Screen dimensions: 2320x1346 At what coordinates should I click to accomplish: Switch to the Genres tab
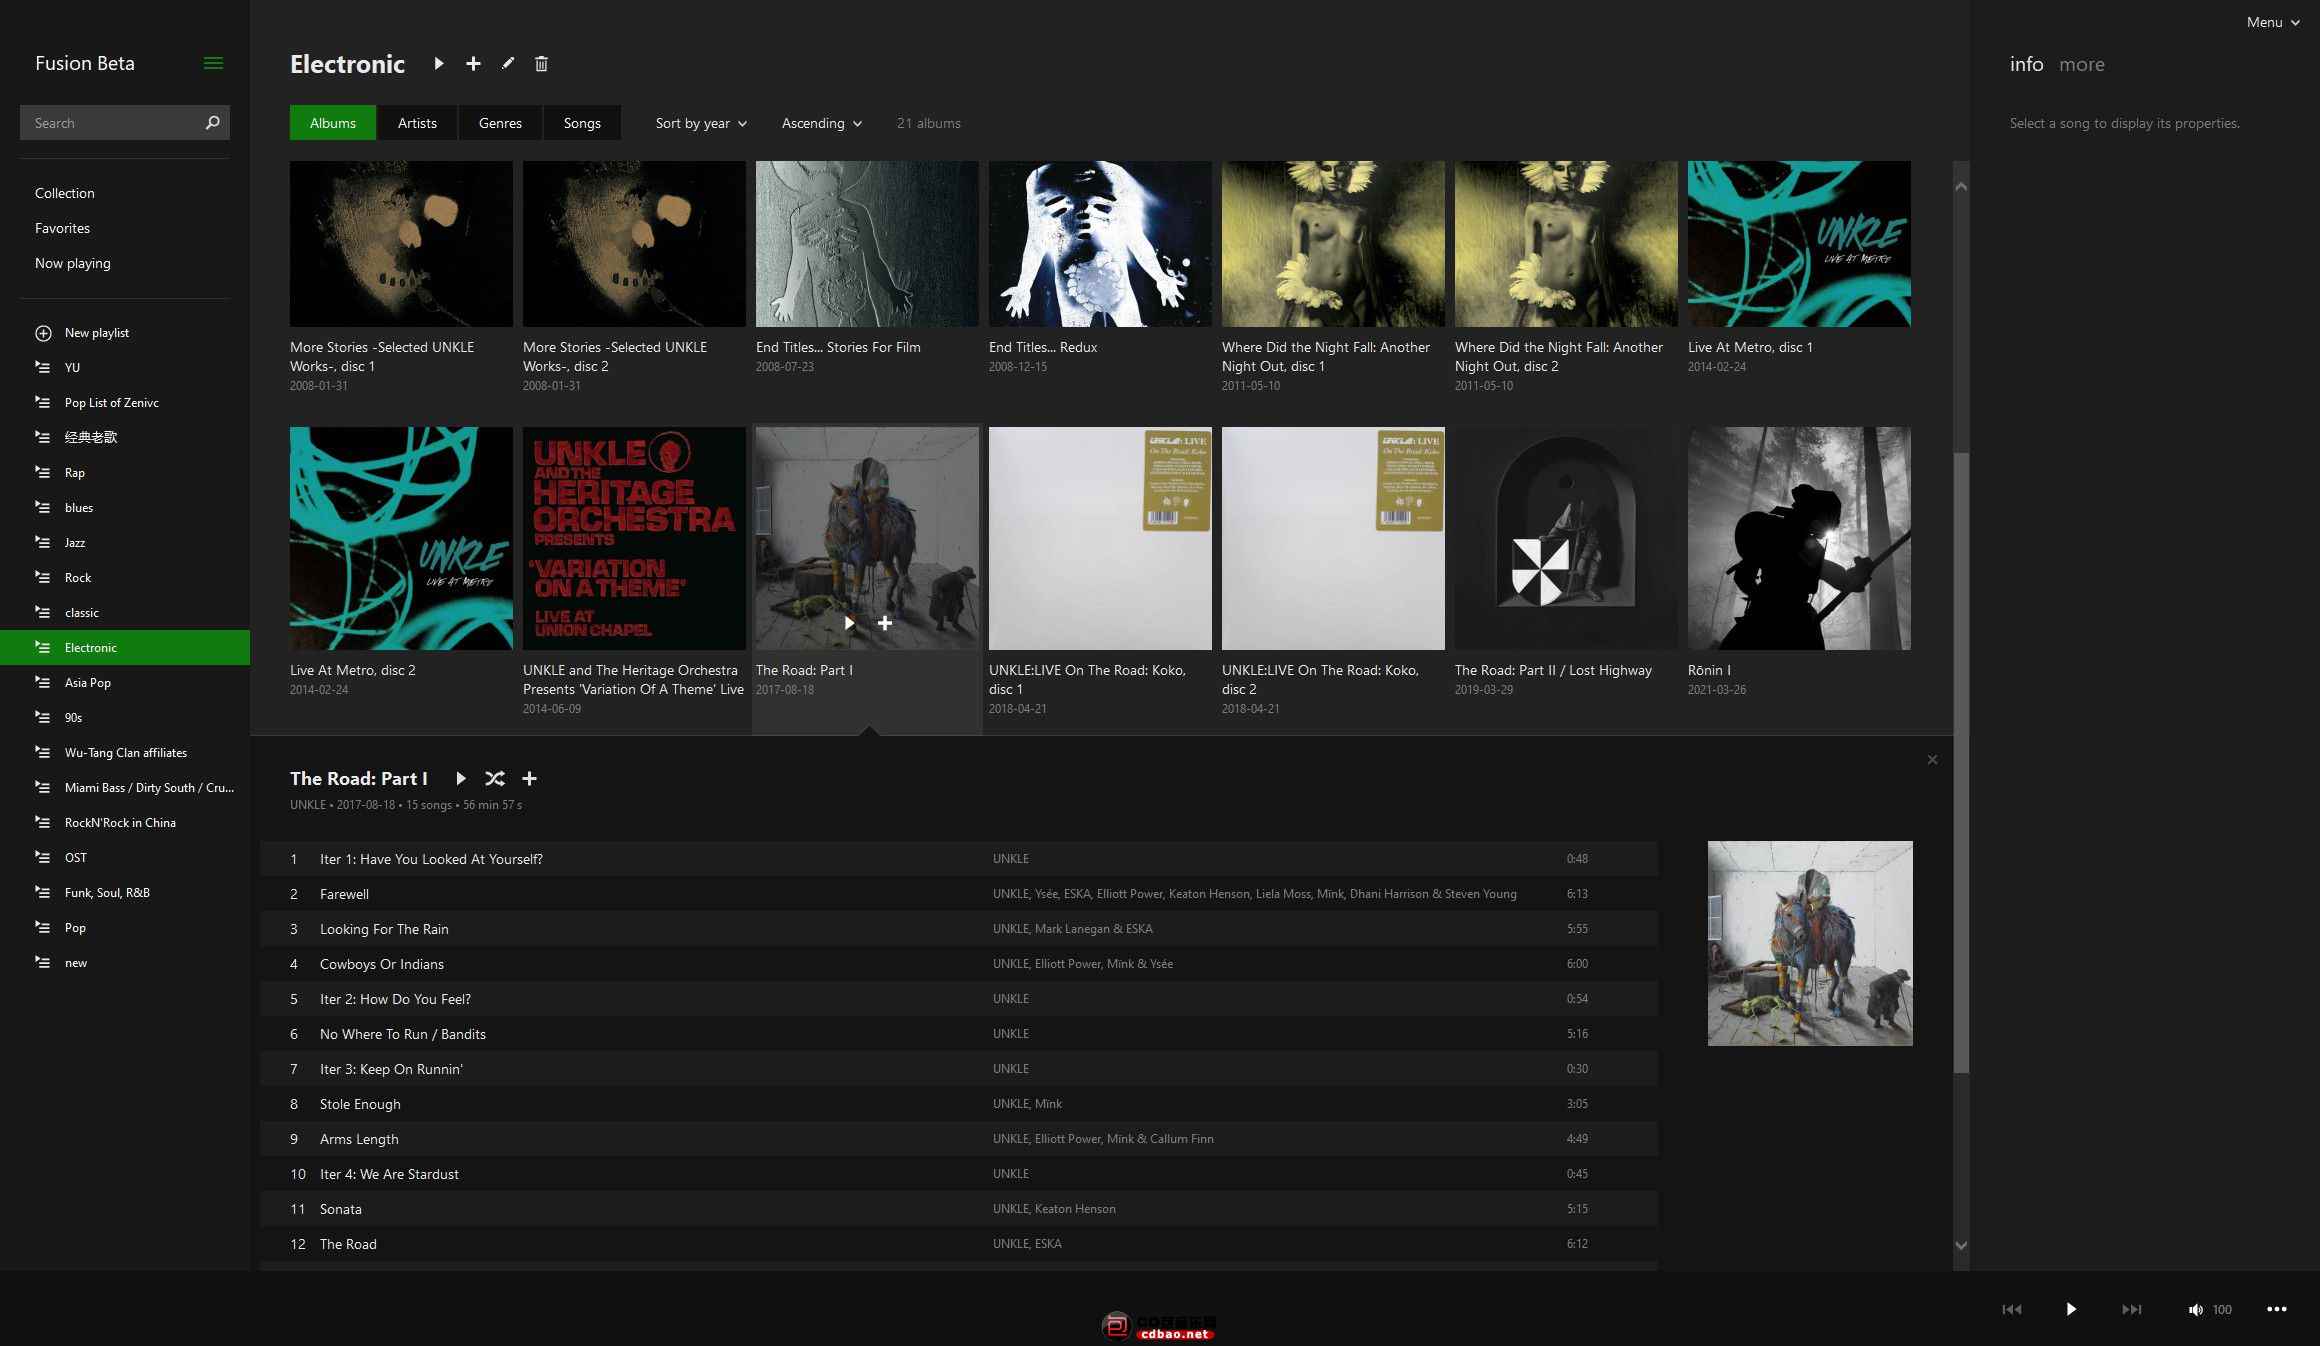[500, 123]
